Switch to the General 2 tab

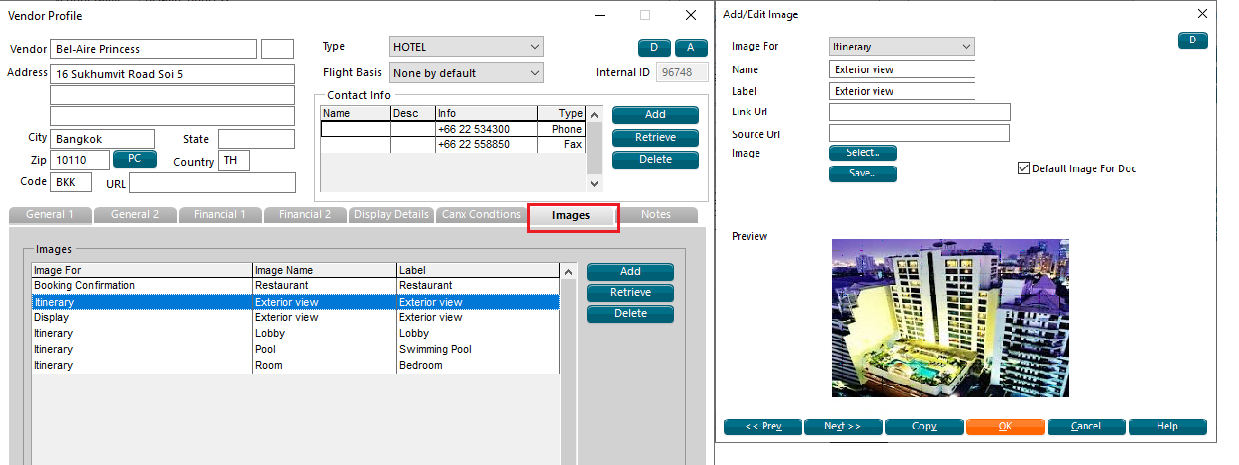(x=135, y=214)
